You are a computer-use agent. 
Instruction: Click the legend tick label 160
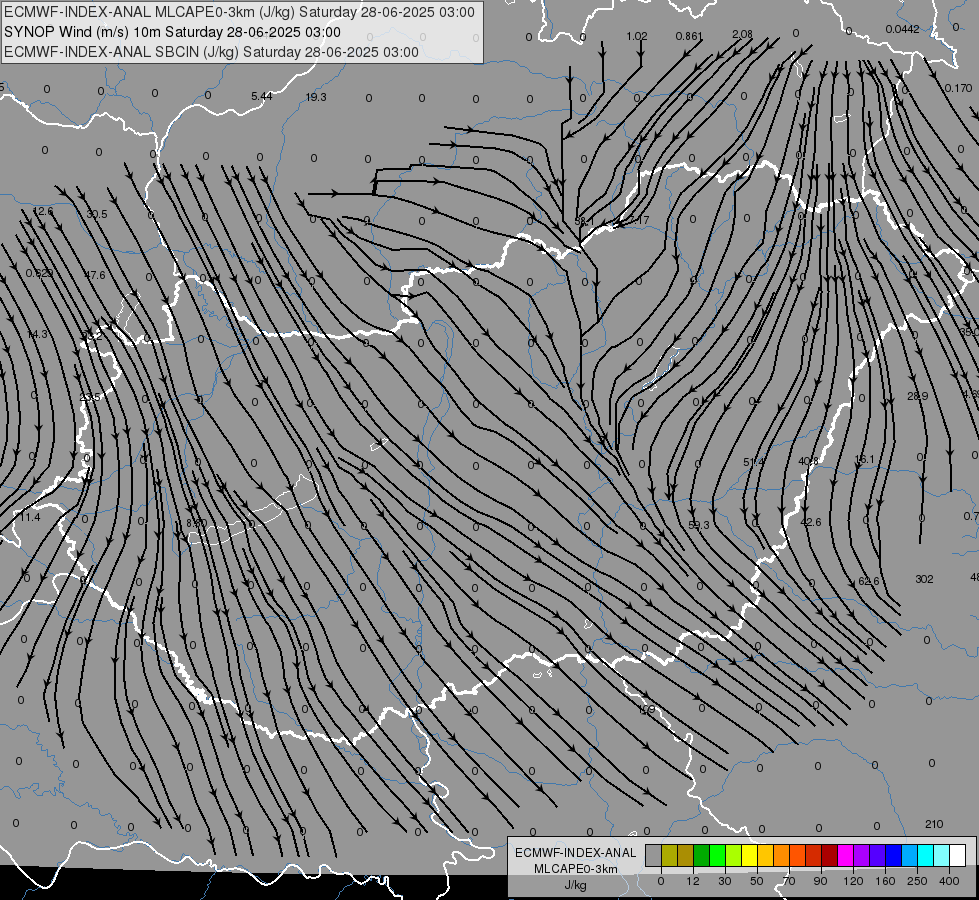(x=885, y=881)
